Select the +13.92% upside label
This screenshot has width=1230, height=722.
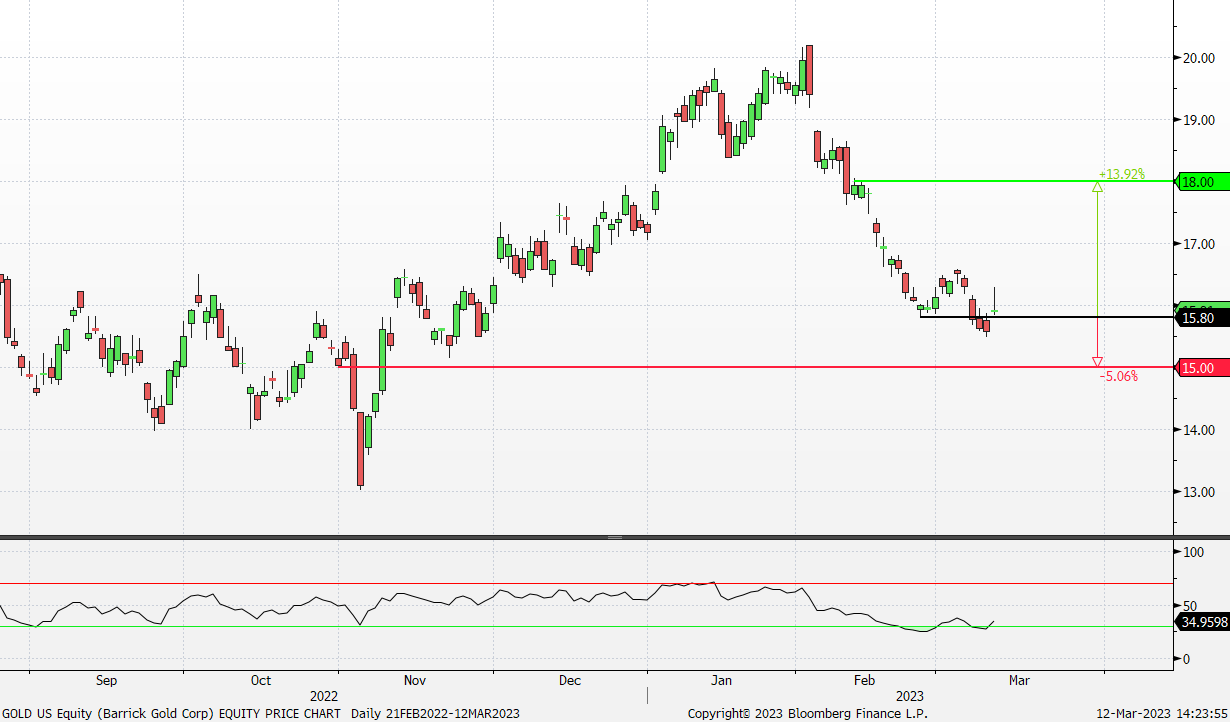[1121, 173]
